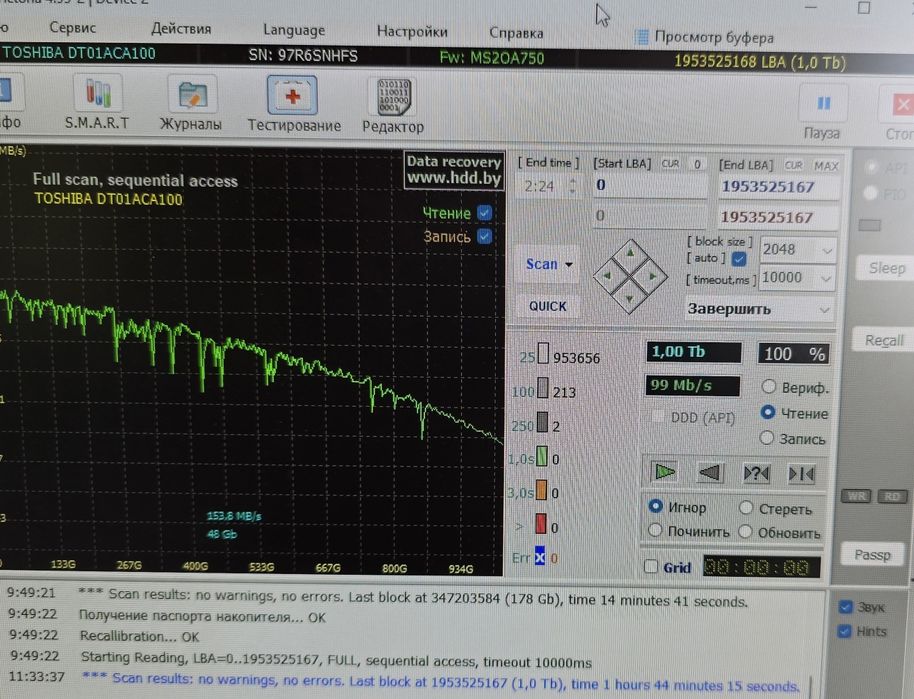Click the reverse scan arrow button
914x699 pixels.
[x=709, y=472]
